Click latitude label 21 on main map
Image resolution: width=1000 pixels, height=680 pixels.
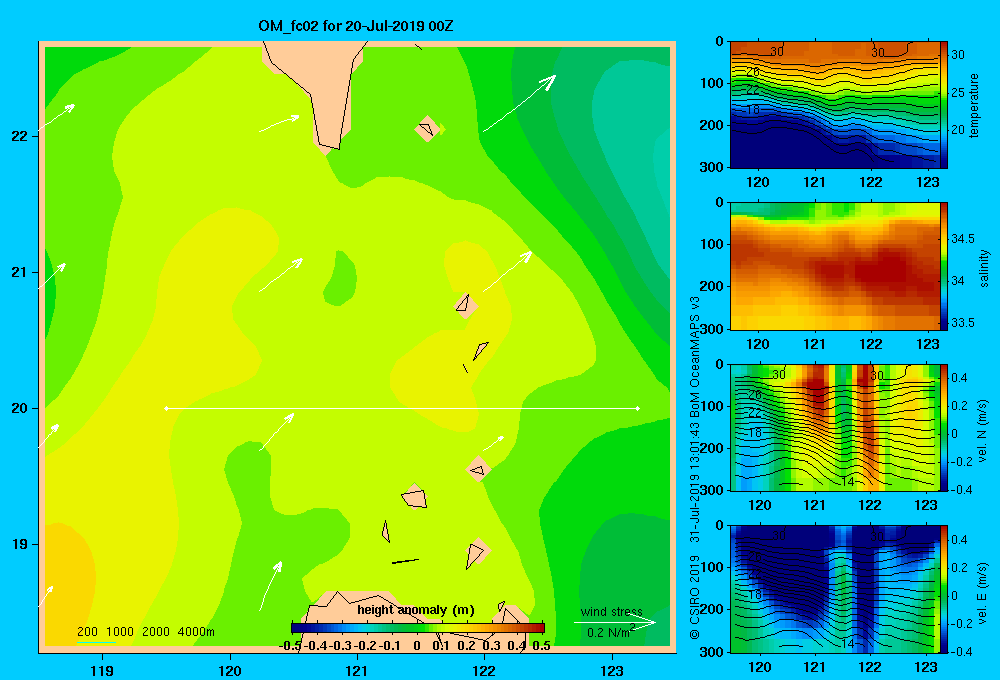[x=20, y=272]
